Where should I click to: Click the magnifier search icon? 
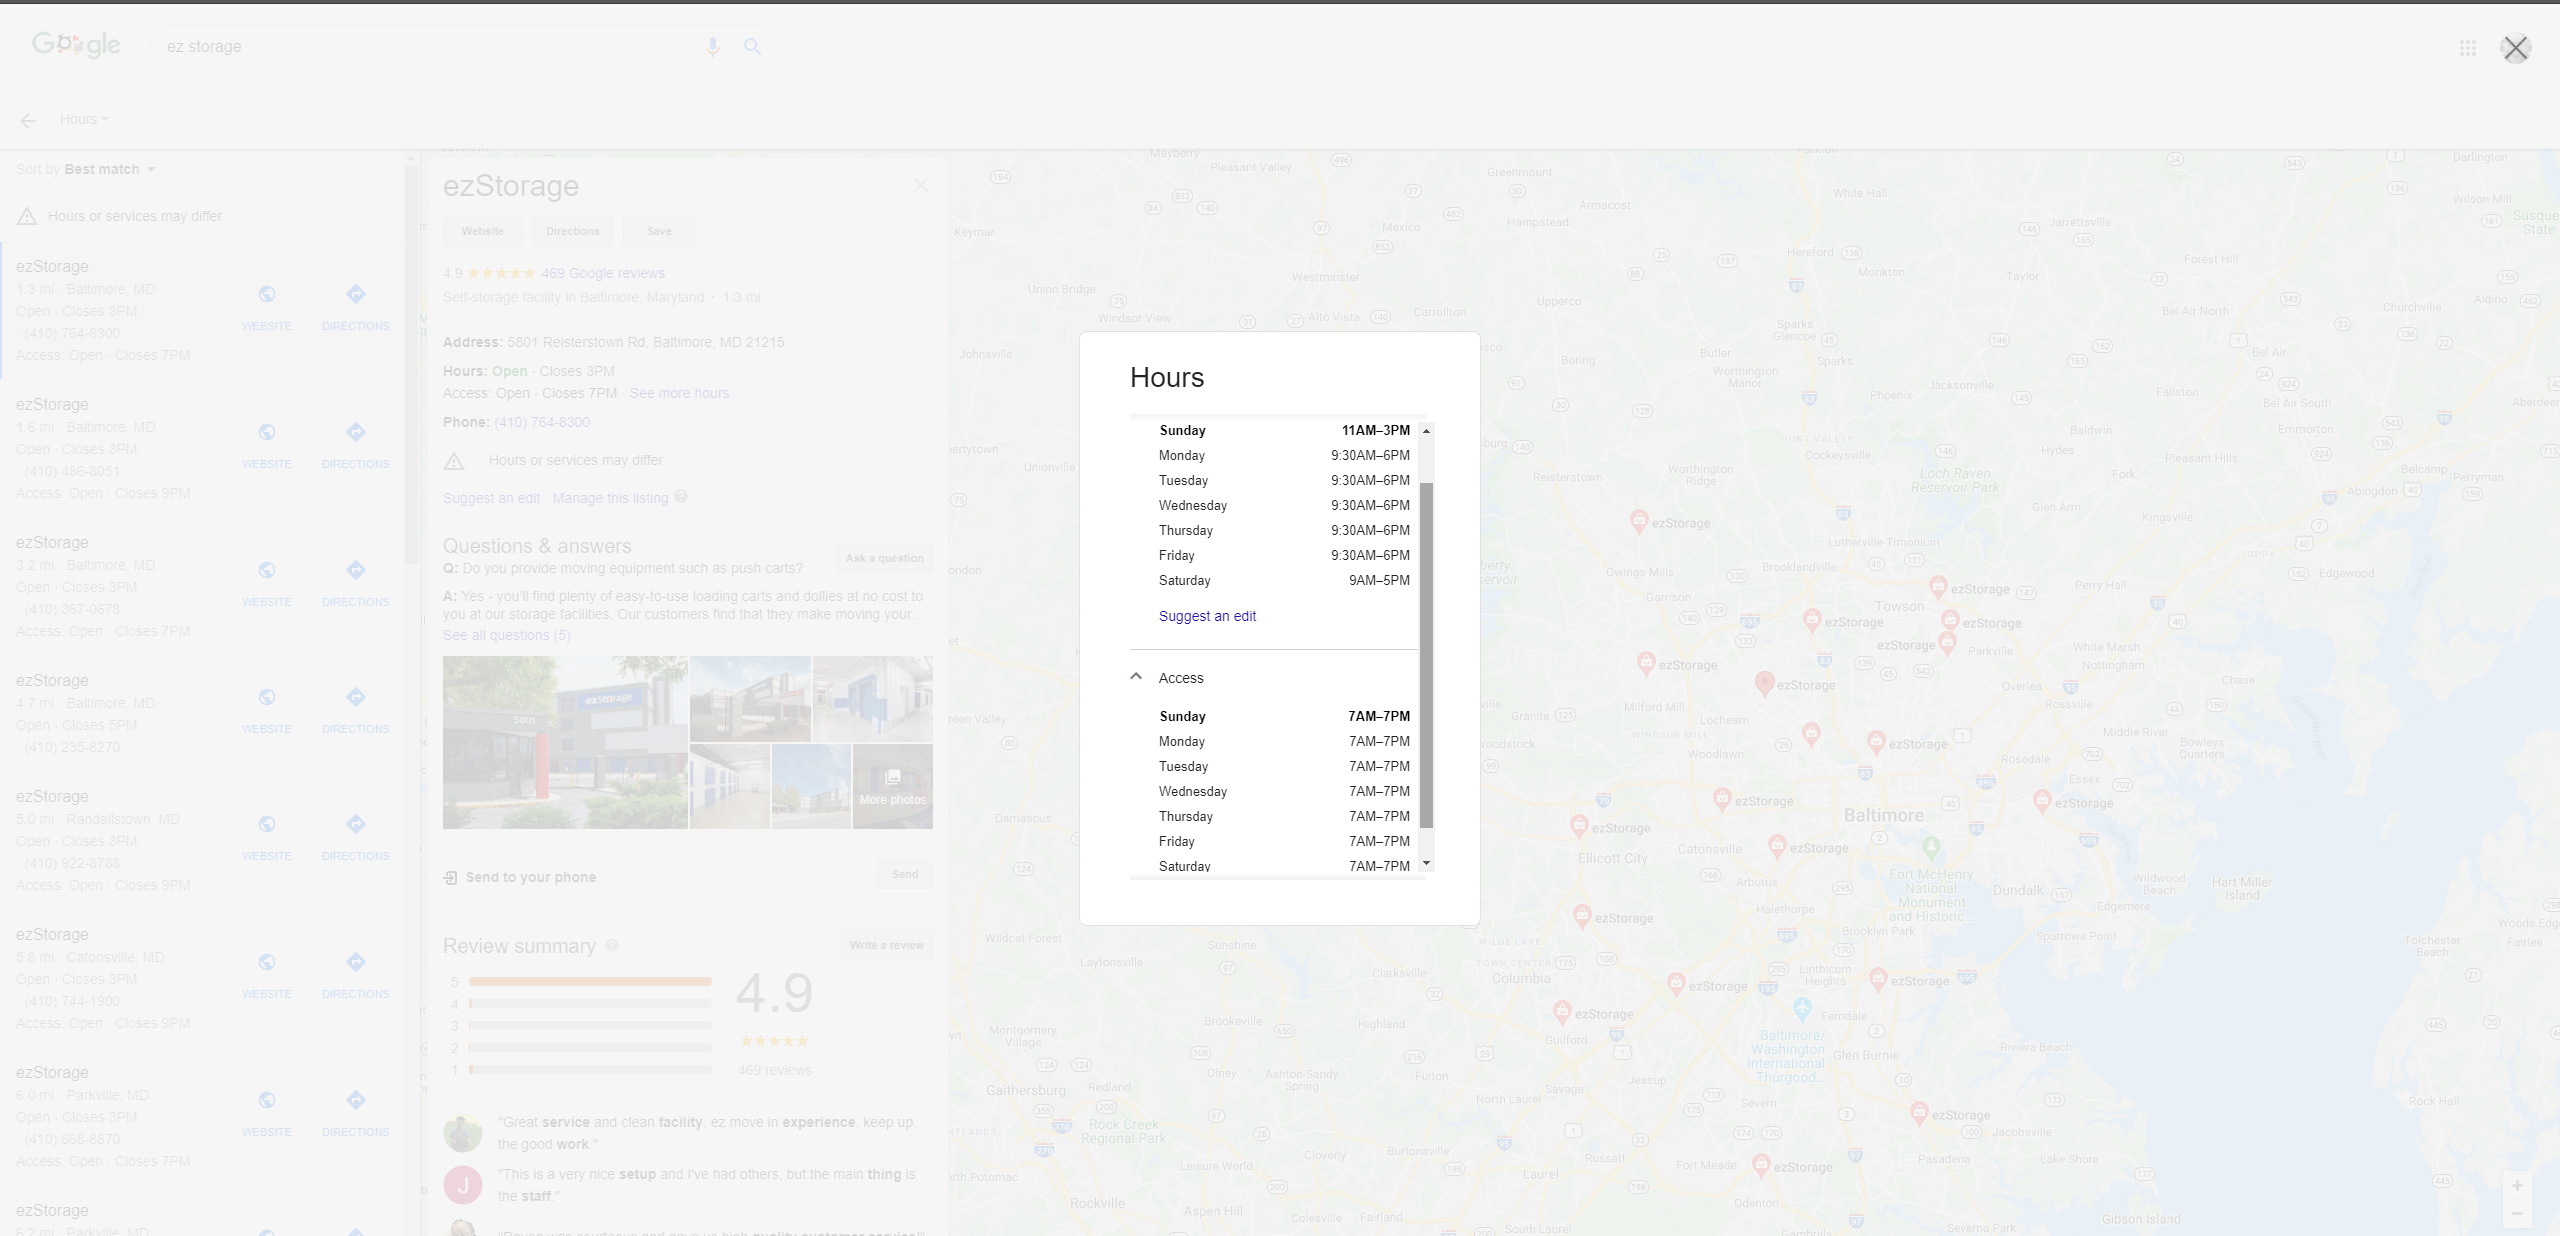[x=752, y=47]
